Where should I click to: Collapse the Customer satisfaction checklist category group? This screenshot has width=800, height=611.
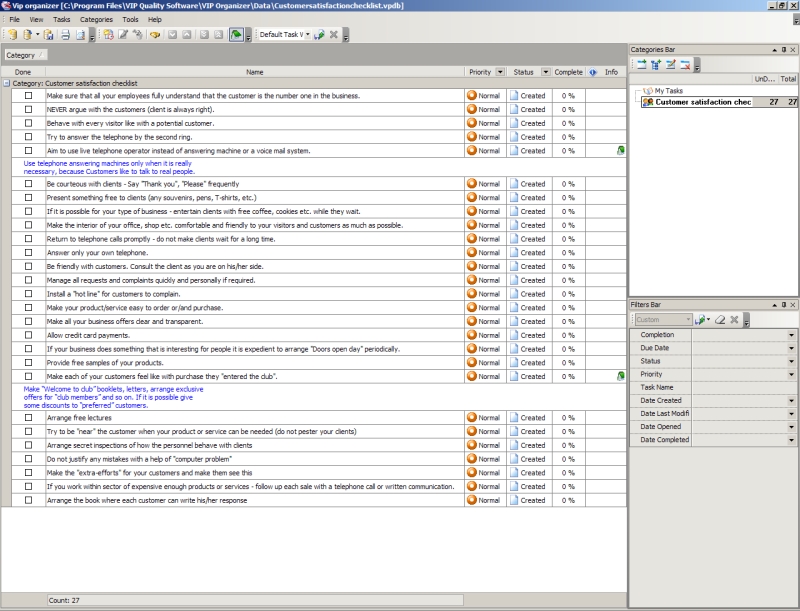coord(7,83)
